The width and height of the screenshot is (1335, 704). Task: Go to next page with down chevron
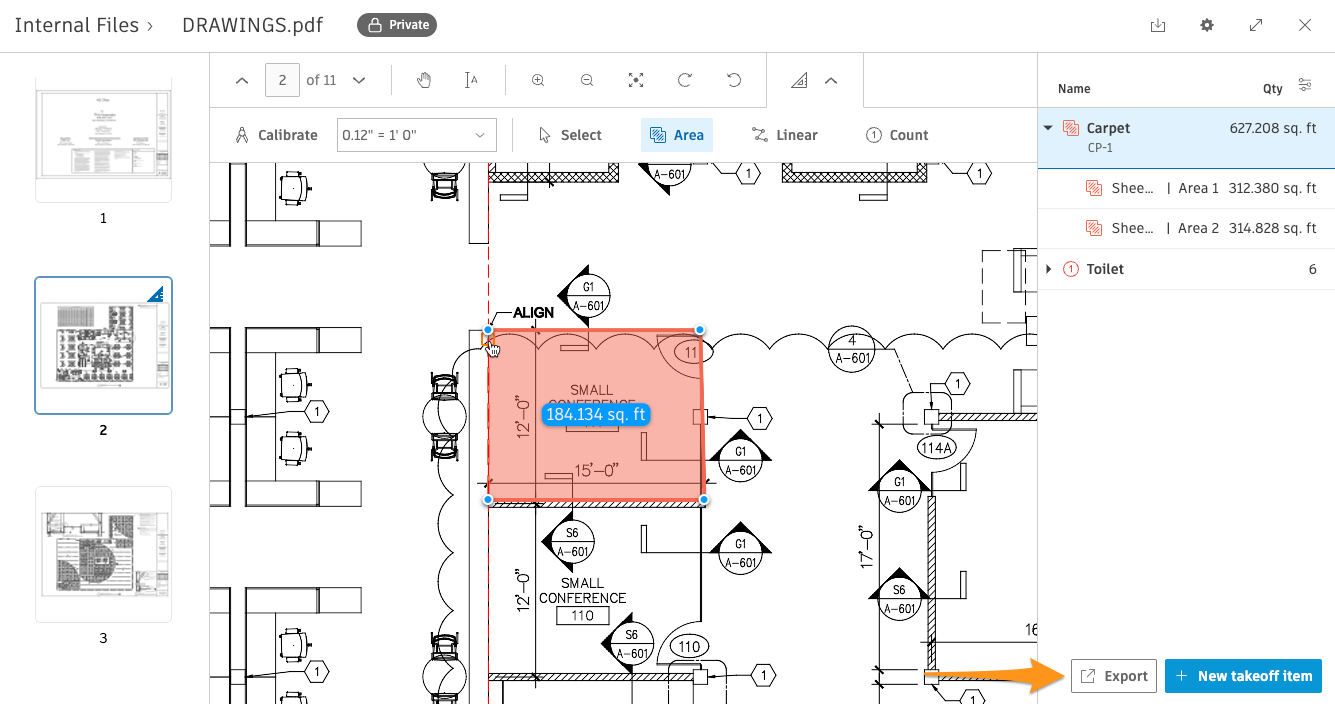359,80
